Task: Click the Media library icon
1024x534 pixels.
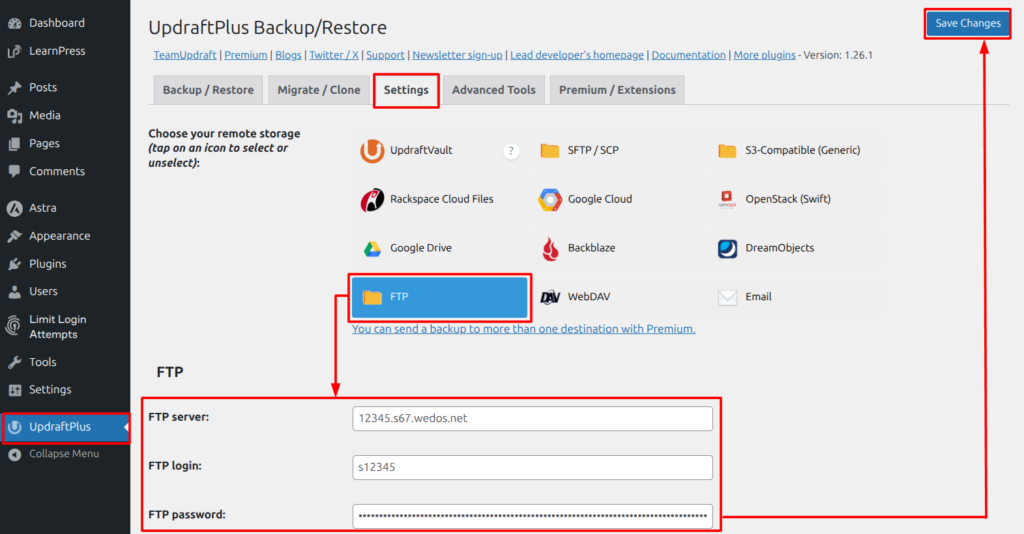Action: click(14, 116)
